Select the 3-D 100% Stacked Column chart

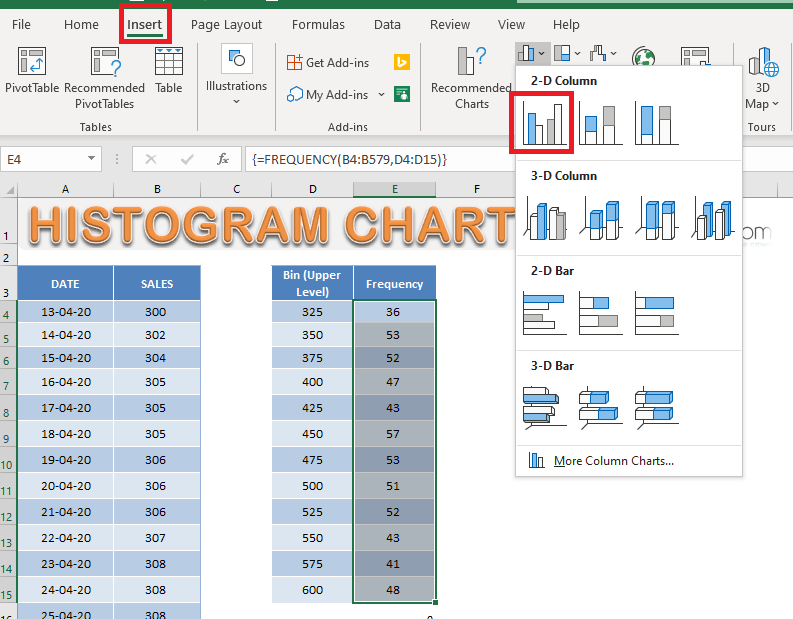656,218
